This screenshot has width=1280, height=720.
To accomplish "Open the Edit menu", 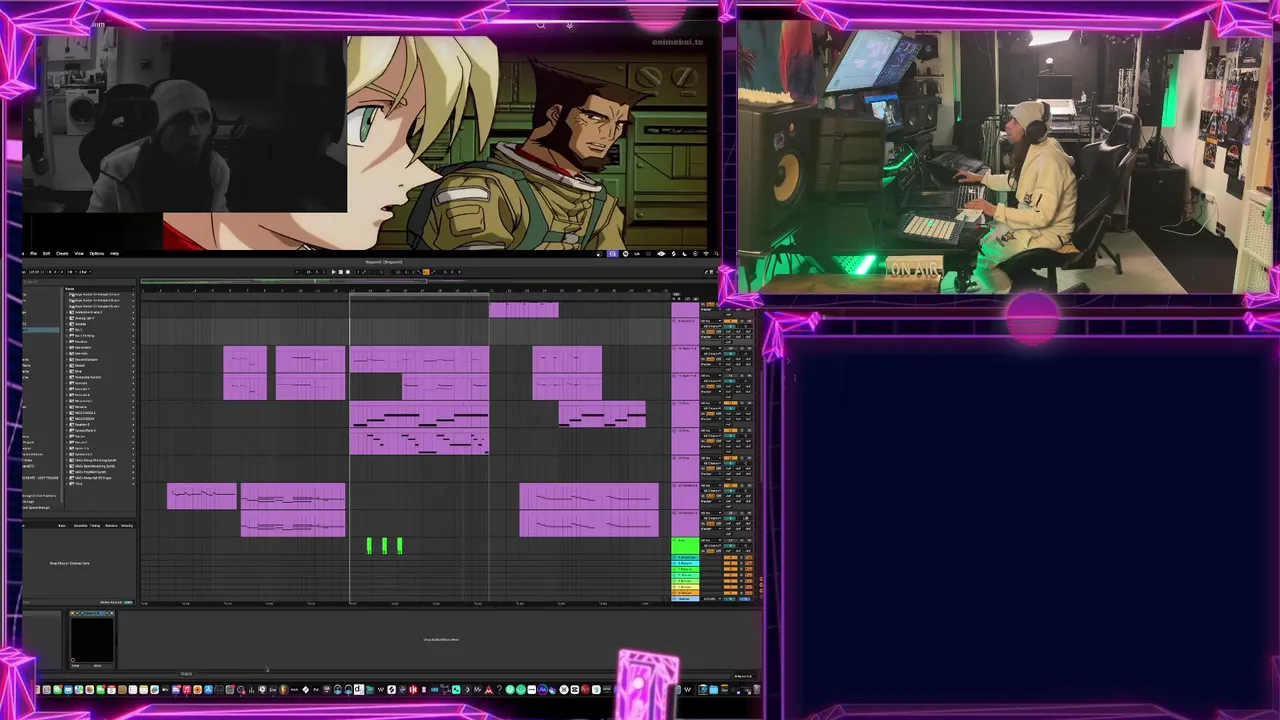I will coord(46,254).
